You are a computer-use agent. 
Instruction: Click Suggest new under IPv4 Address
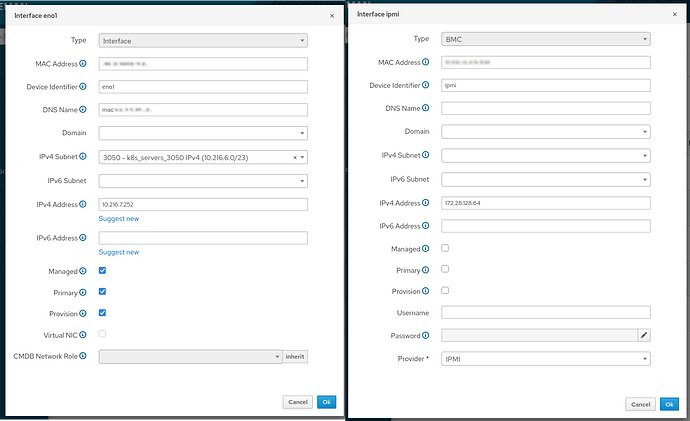click(x=119, y=219)
